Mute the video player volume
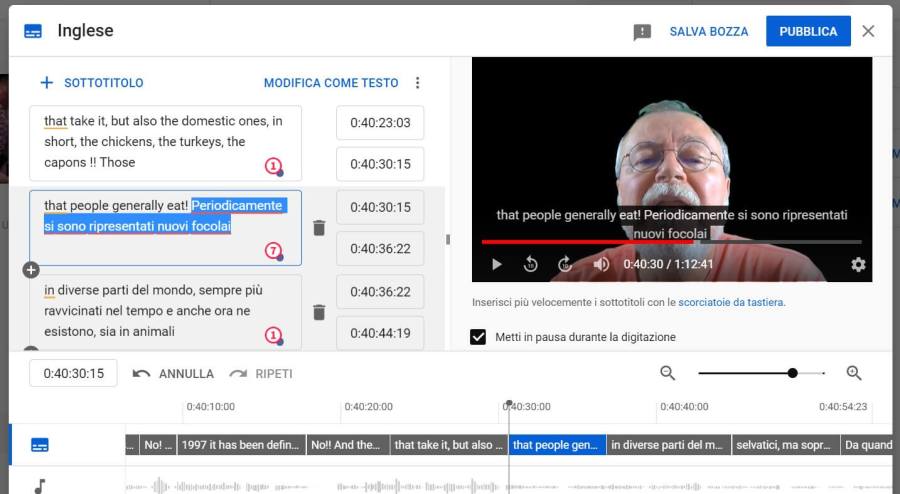The image size is (900, 494). point(601,265)
